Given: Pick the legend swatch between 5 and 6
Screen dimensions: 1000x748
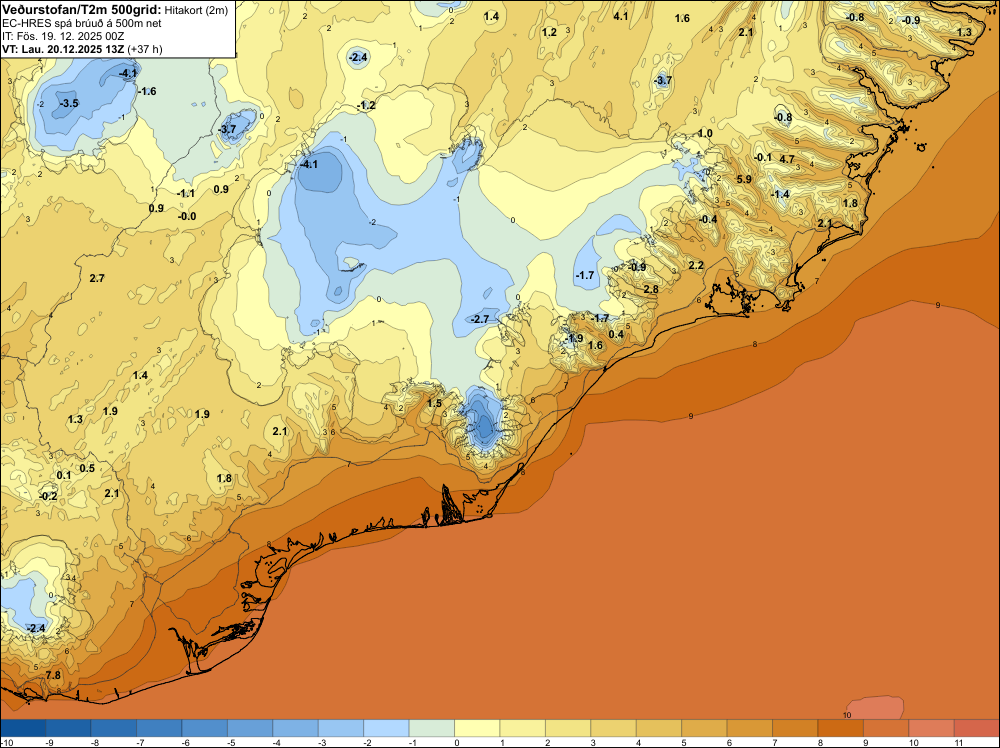Looking at the screenshot, I should (x=704, y=728).
